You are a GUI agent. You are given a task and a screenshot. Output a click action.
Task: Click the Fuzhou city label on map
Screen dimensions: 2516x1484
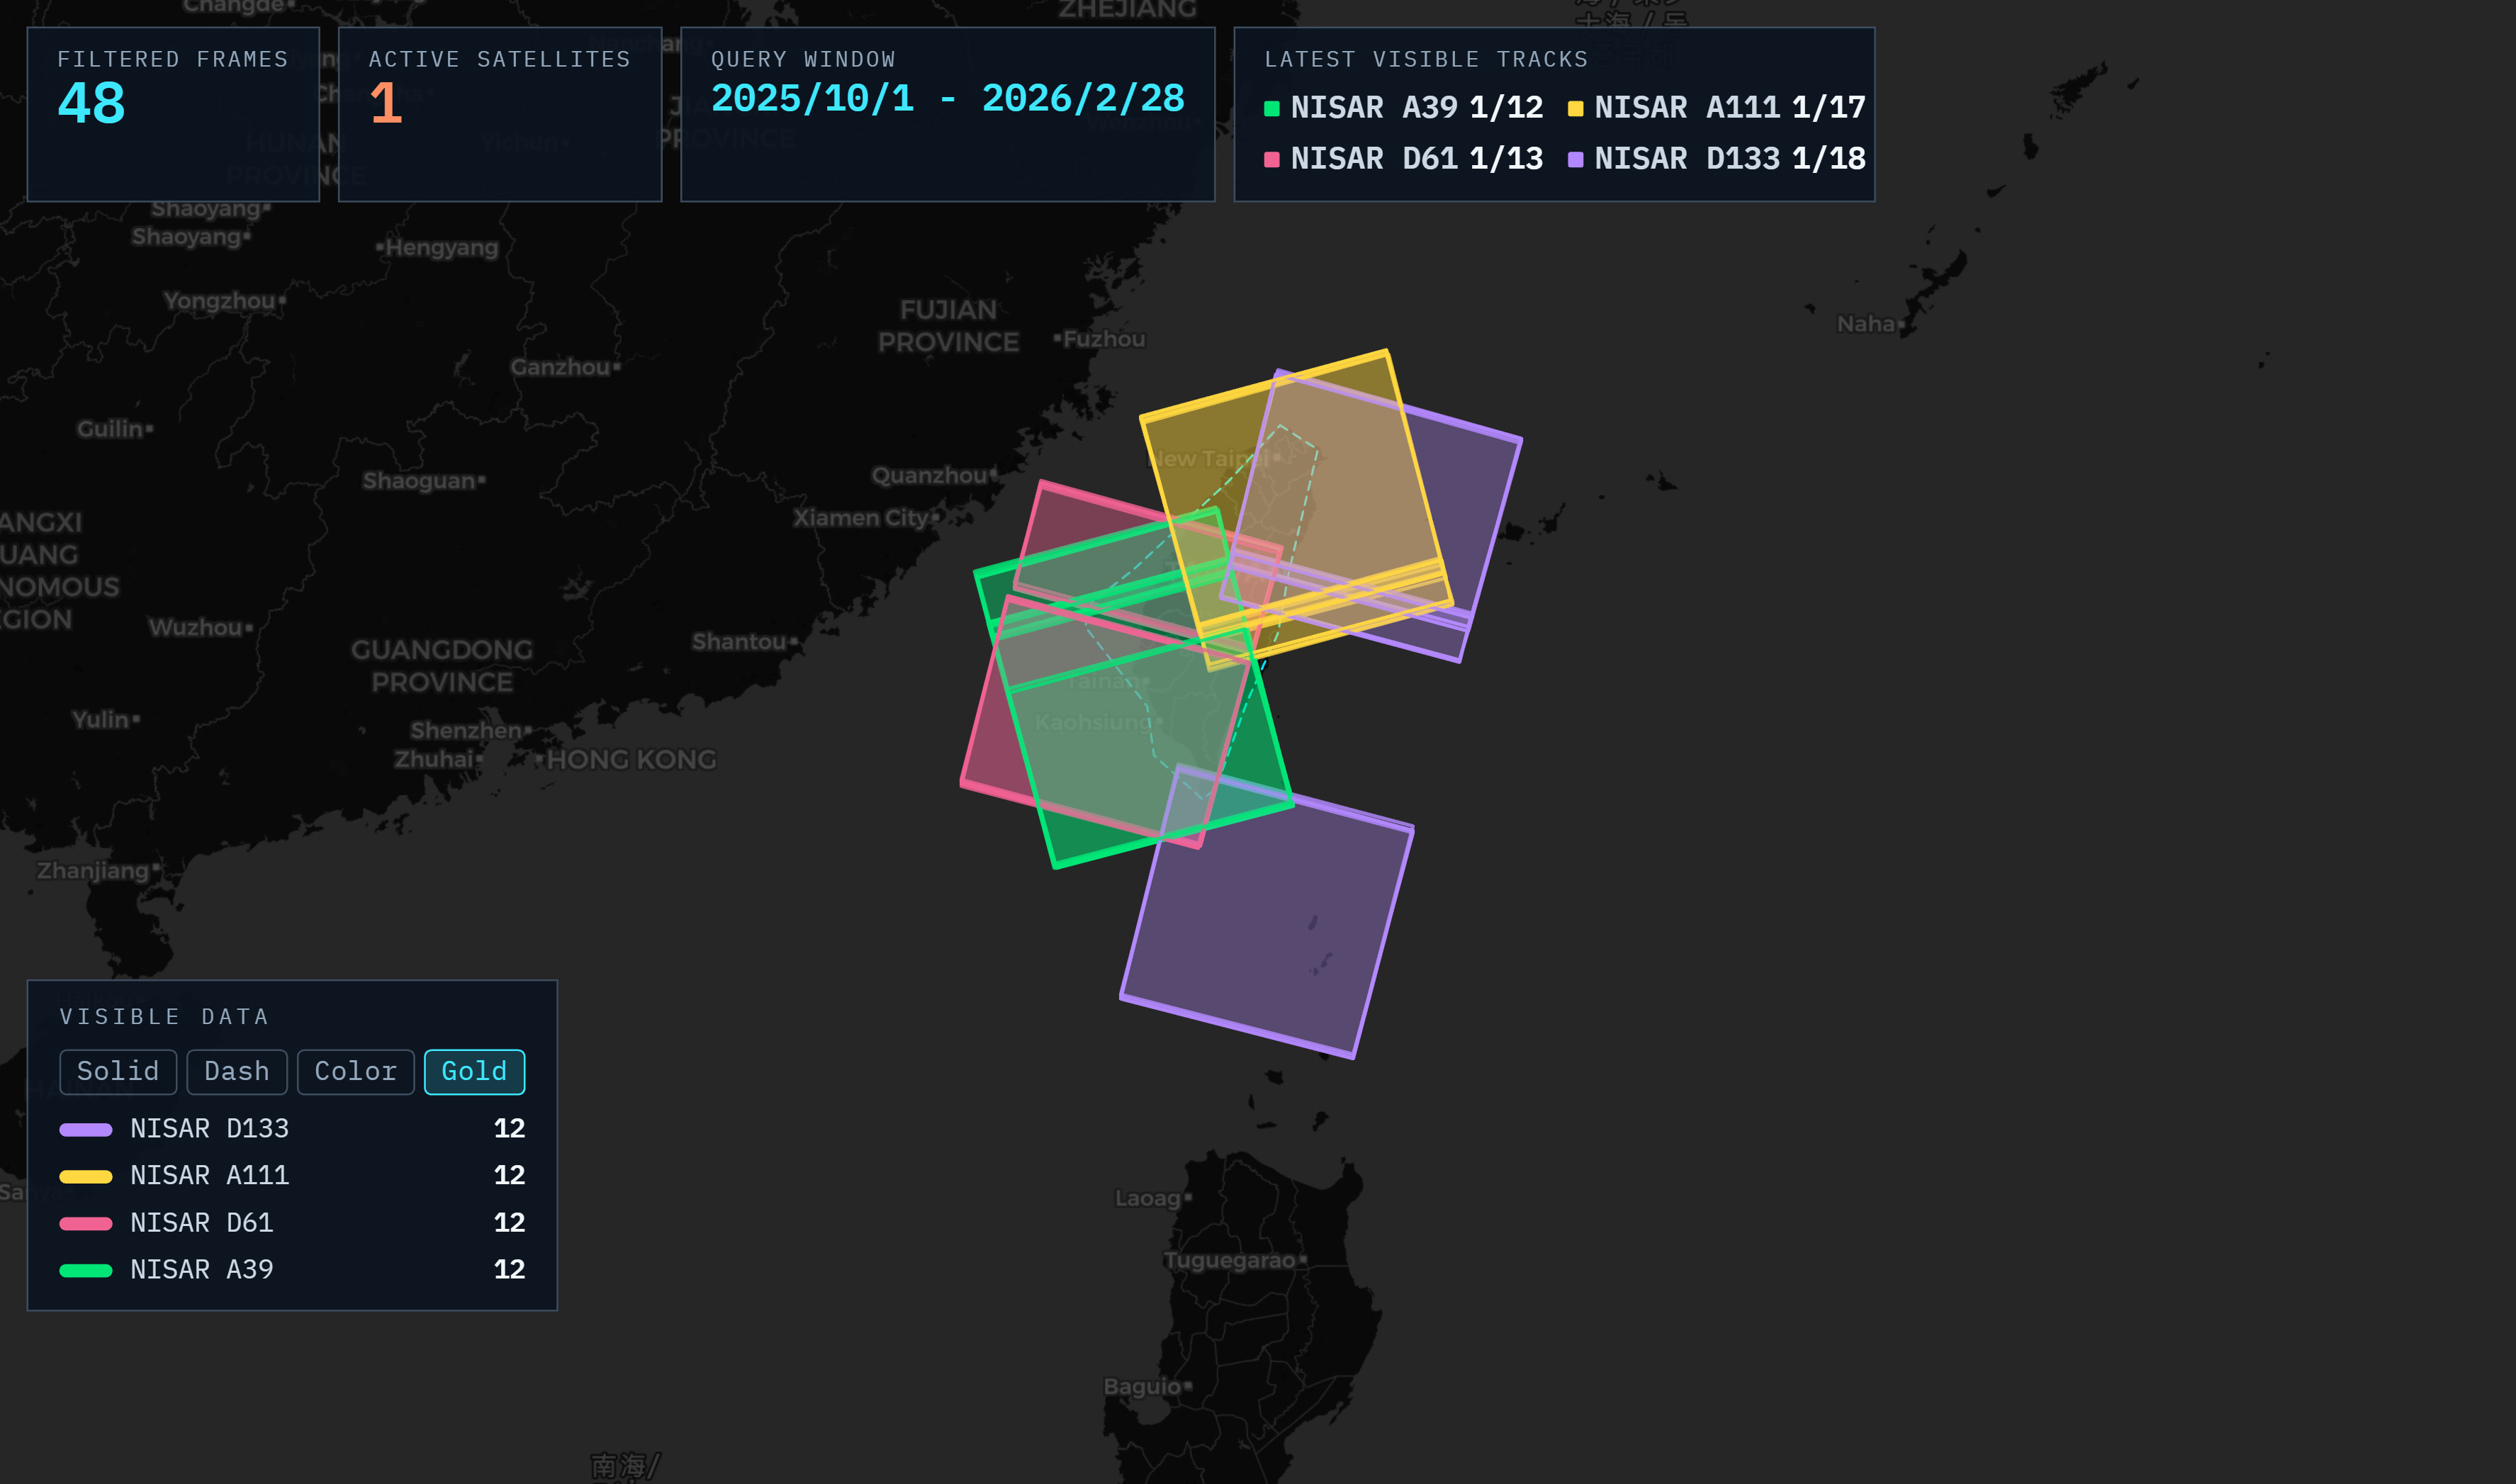tap(1103, 339)
